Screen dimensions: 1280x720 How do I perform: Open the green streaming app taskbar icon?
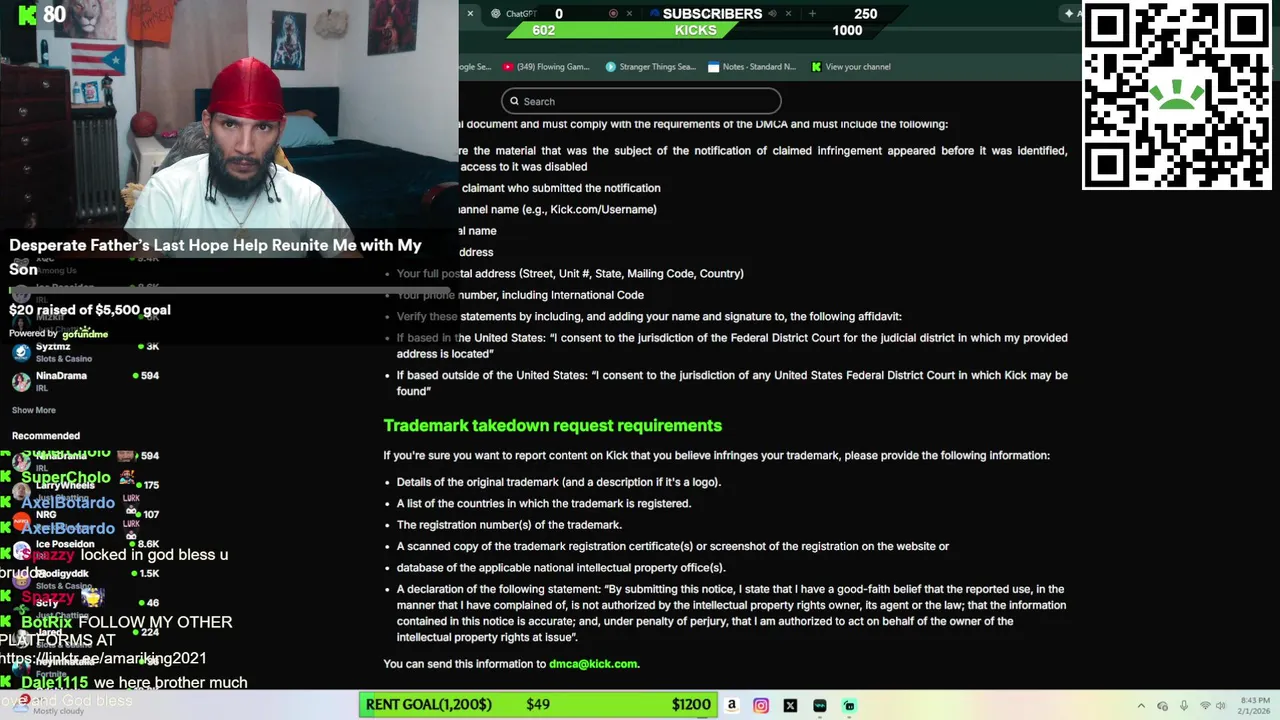tap(849, 705)
